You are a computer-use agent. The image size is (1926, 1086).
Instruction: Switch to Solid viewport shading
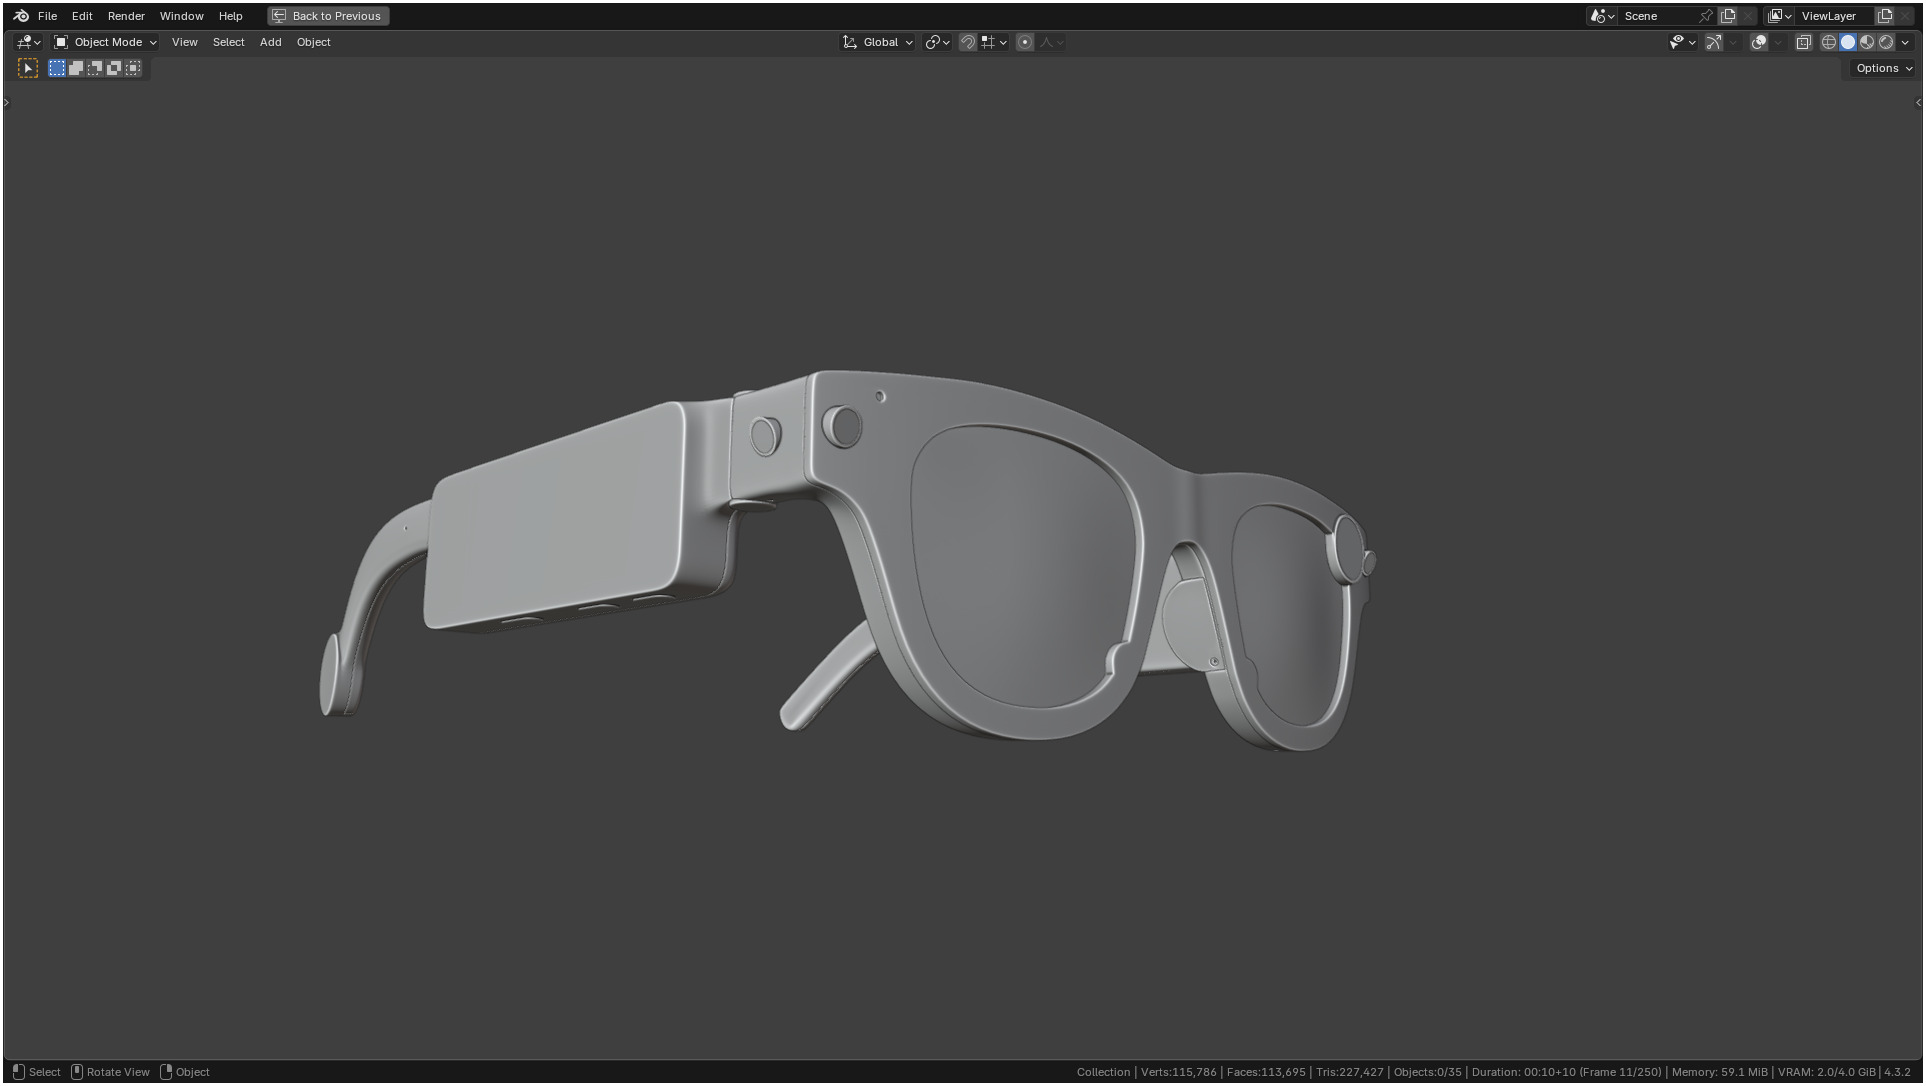click(1848, 42)
